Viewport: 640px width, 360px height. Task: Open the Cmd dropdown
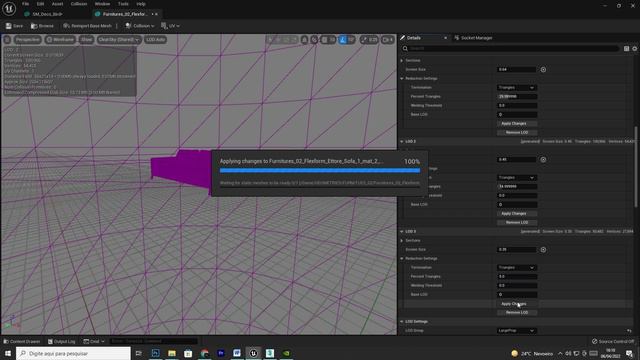[x=93, y=341]
